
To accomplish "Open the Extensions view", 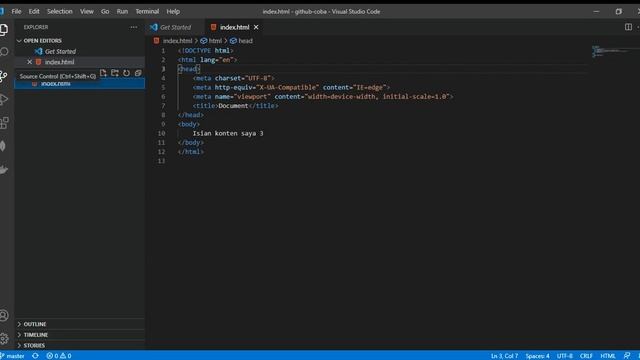I will coord(4,122).
